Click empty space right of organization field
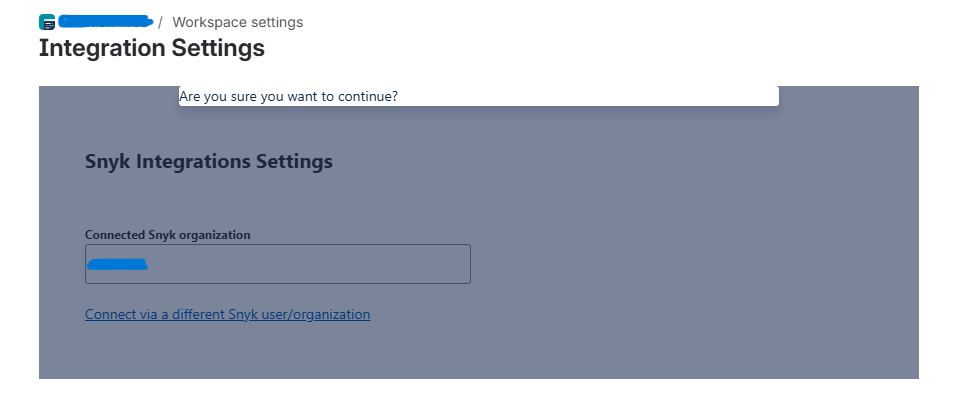 click(x=674, y=264)
